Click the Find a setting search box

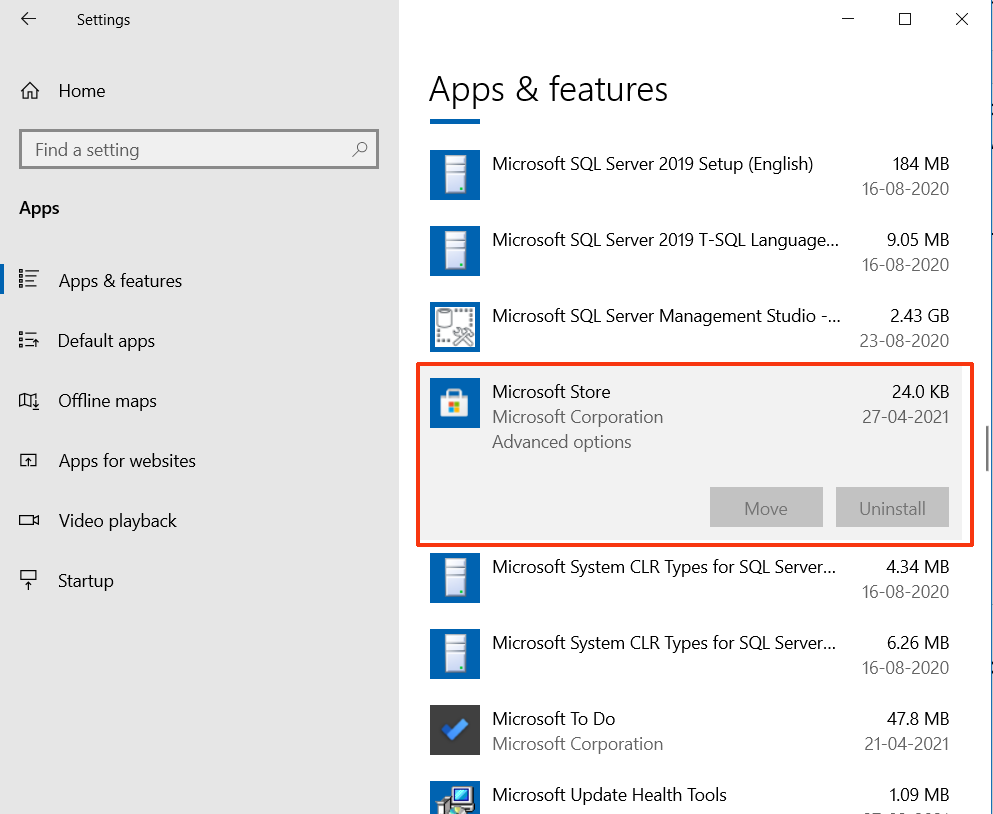click(199, 149)
